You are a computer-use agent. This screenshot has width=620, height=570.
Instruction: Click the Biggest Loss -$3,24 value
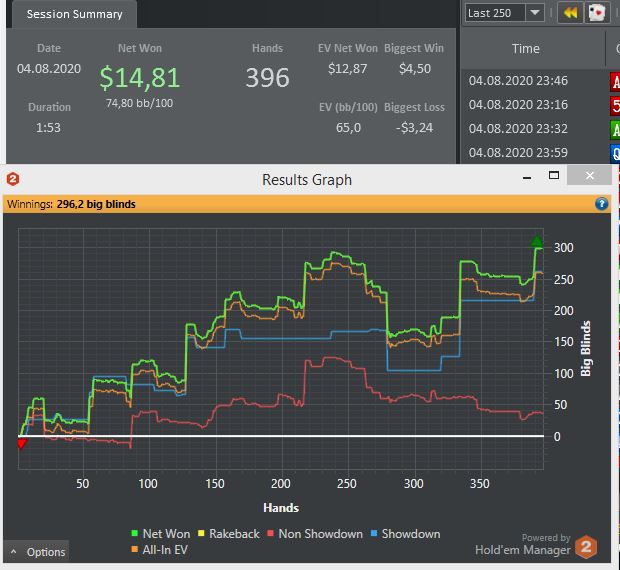pyautogui.click(x=414, y=128)
